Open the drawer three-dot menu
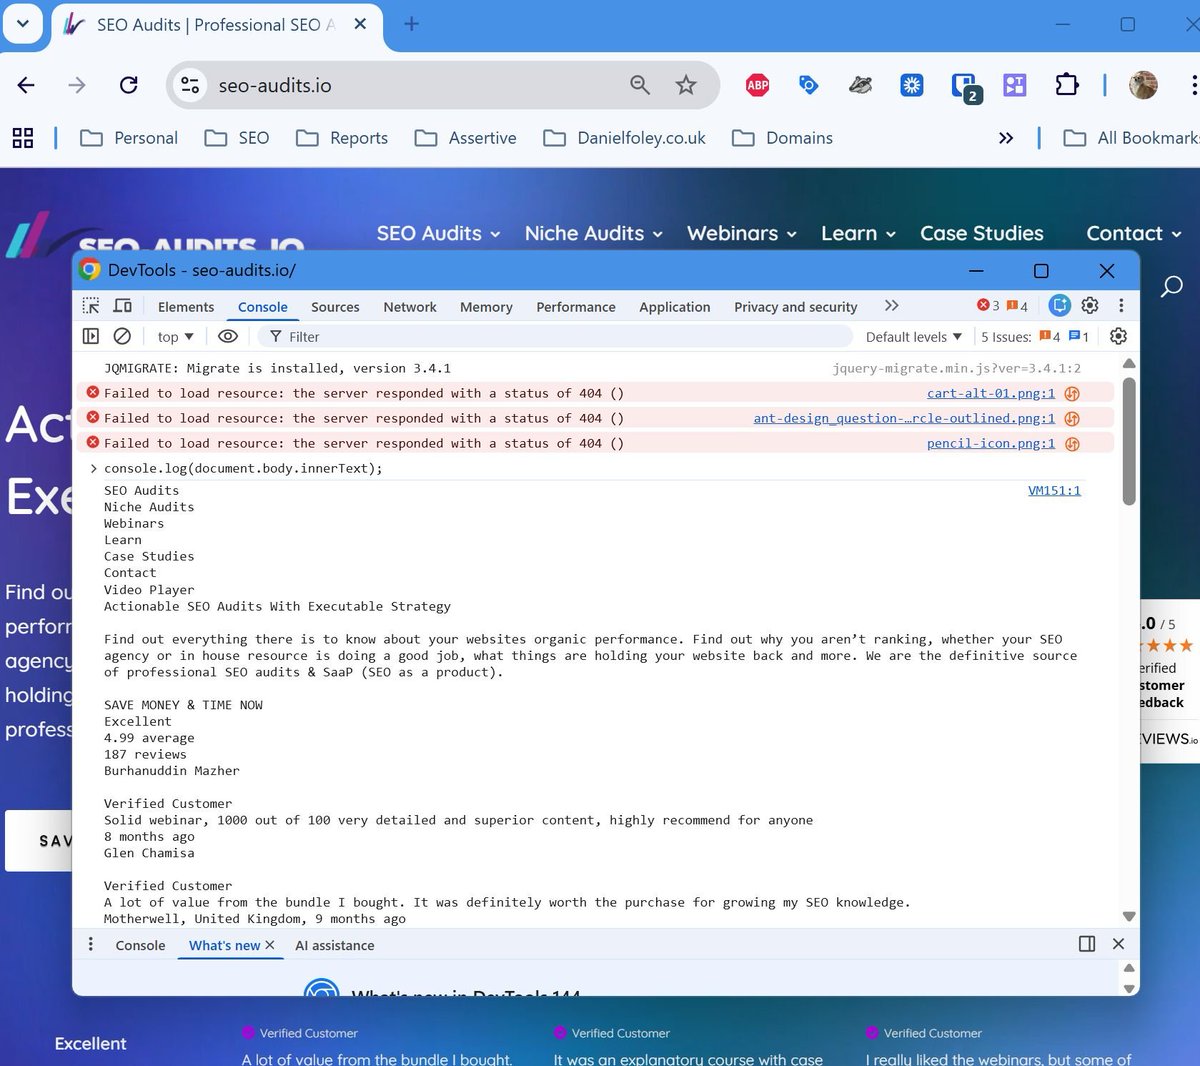 [x=91, y=944]
